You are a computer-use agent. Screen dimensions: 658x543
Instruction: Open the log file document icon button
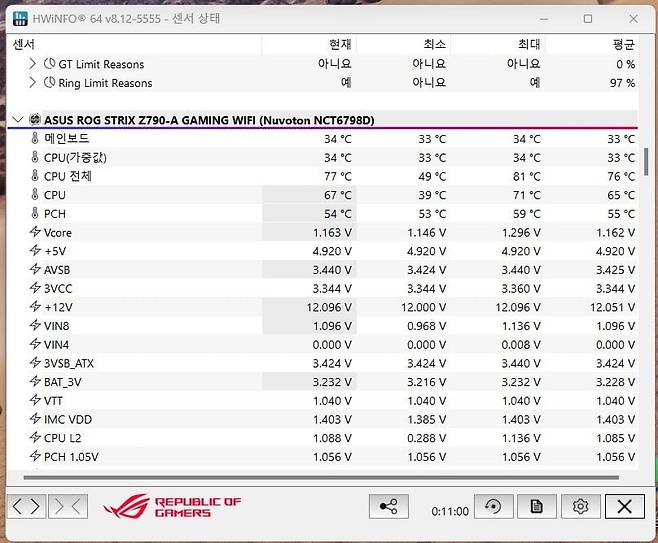[x=537, y=506]
